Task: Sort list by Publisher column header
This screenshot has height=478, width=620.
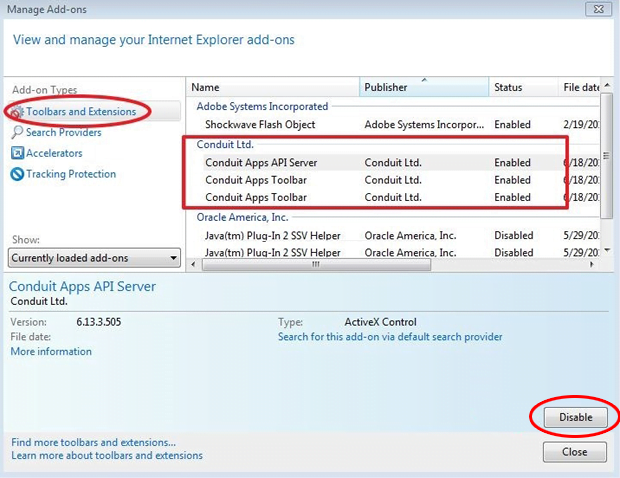Action: (x=424, y=87)
